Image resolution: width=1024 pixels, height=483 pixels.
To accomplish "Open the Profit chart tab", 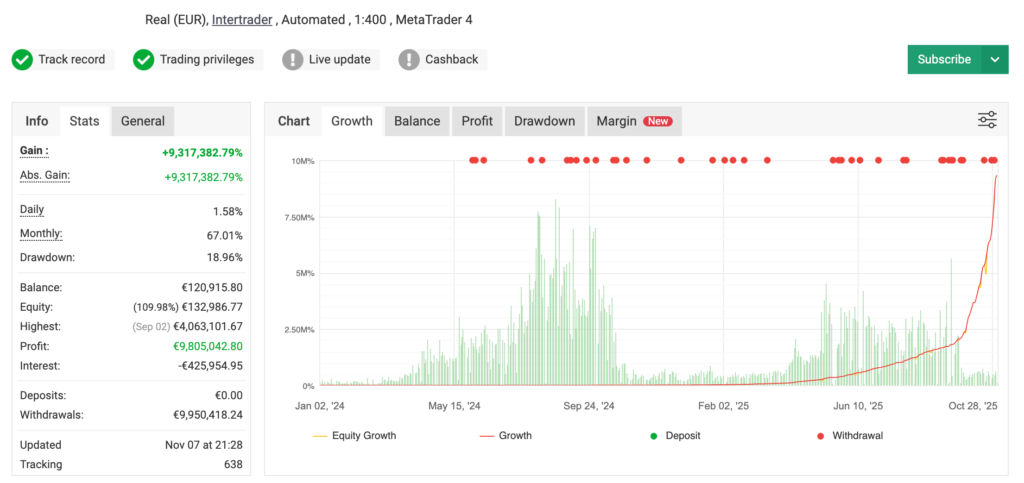I will point(477,121).
